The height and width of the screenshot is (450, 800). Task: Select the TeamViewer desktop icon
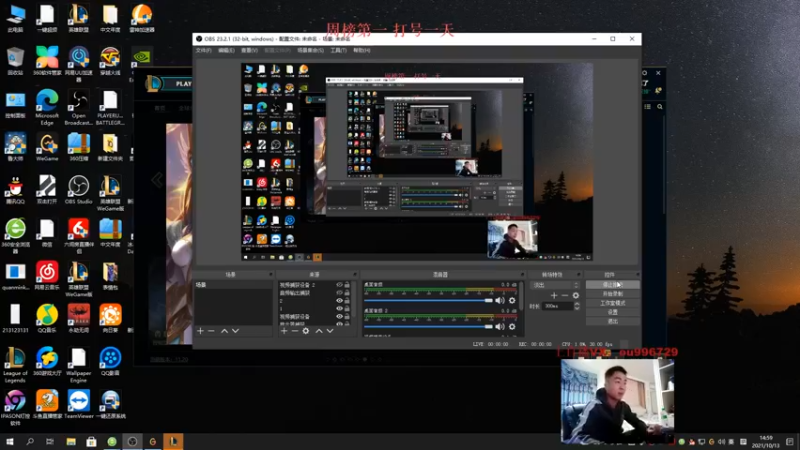pos(79,405)
